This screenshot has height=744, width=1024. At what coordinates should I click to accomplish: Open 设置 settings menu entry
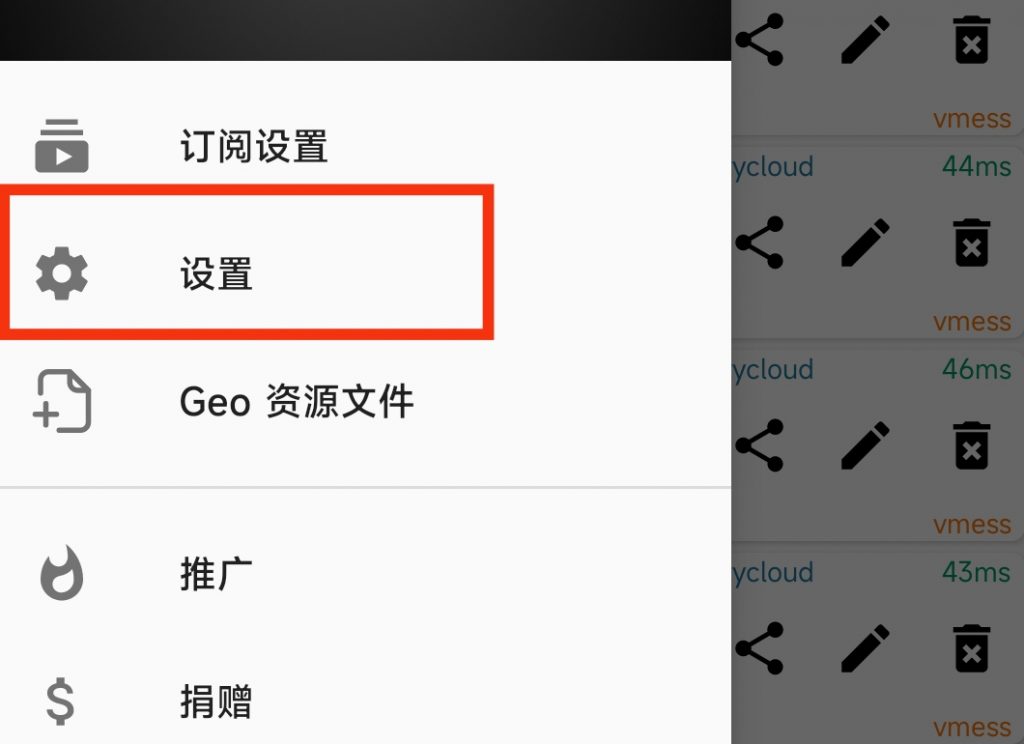pos(365,273)
